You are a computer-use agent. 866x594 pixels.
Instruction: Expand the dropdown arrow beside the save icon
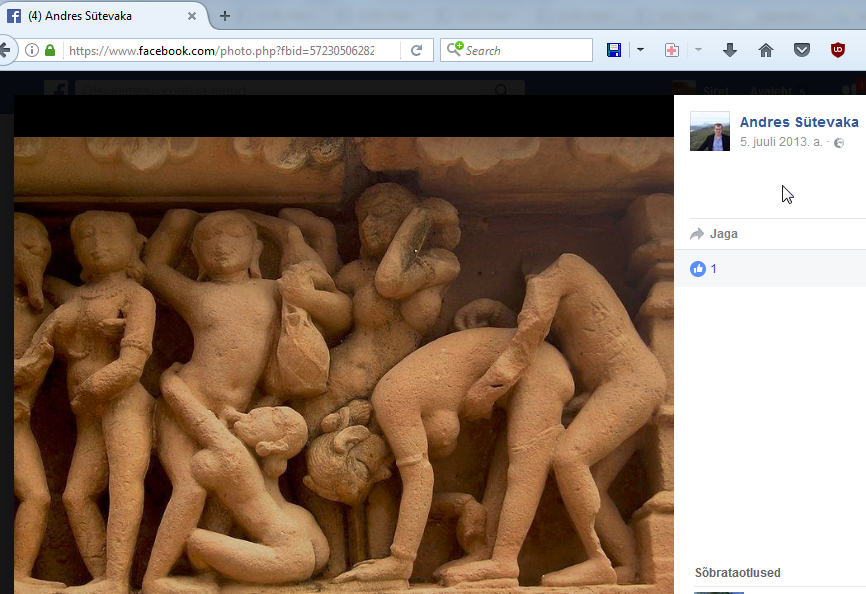(640, 50)
